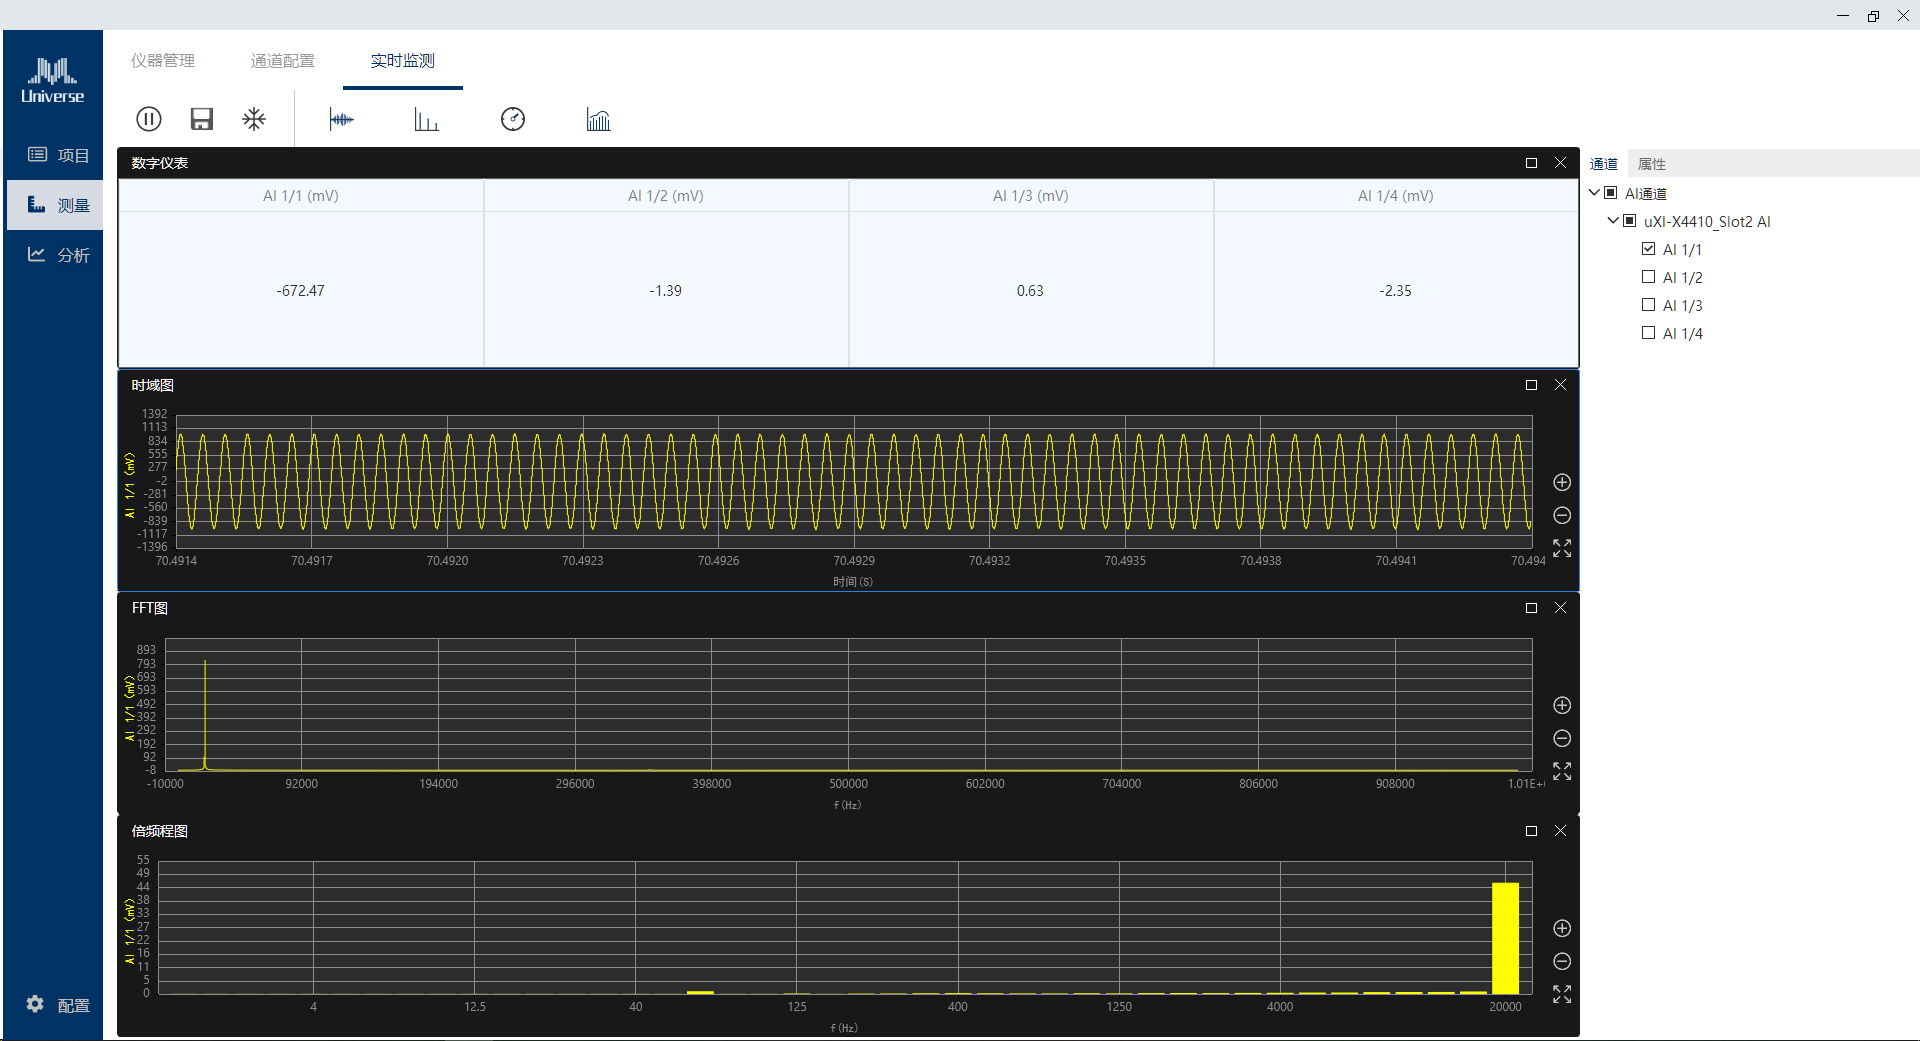Add an FFT spectrum chart from toolbar
The width and height of the screenshot is (1920, 1041).
click(427, 120)
